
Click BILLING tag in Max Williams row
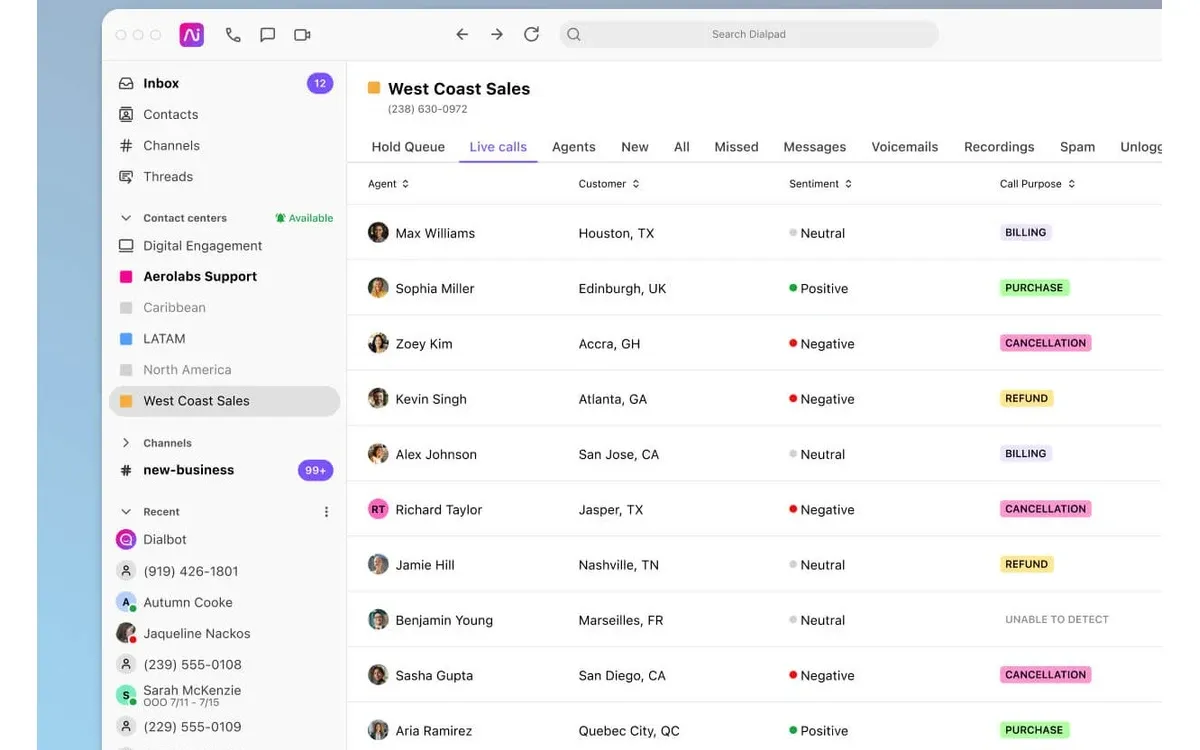[x=1026, y=232]
